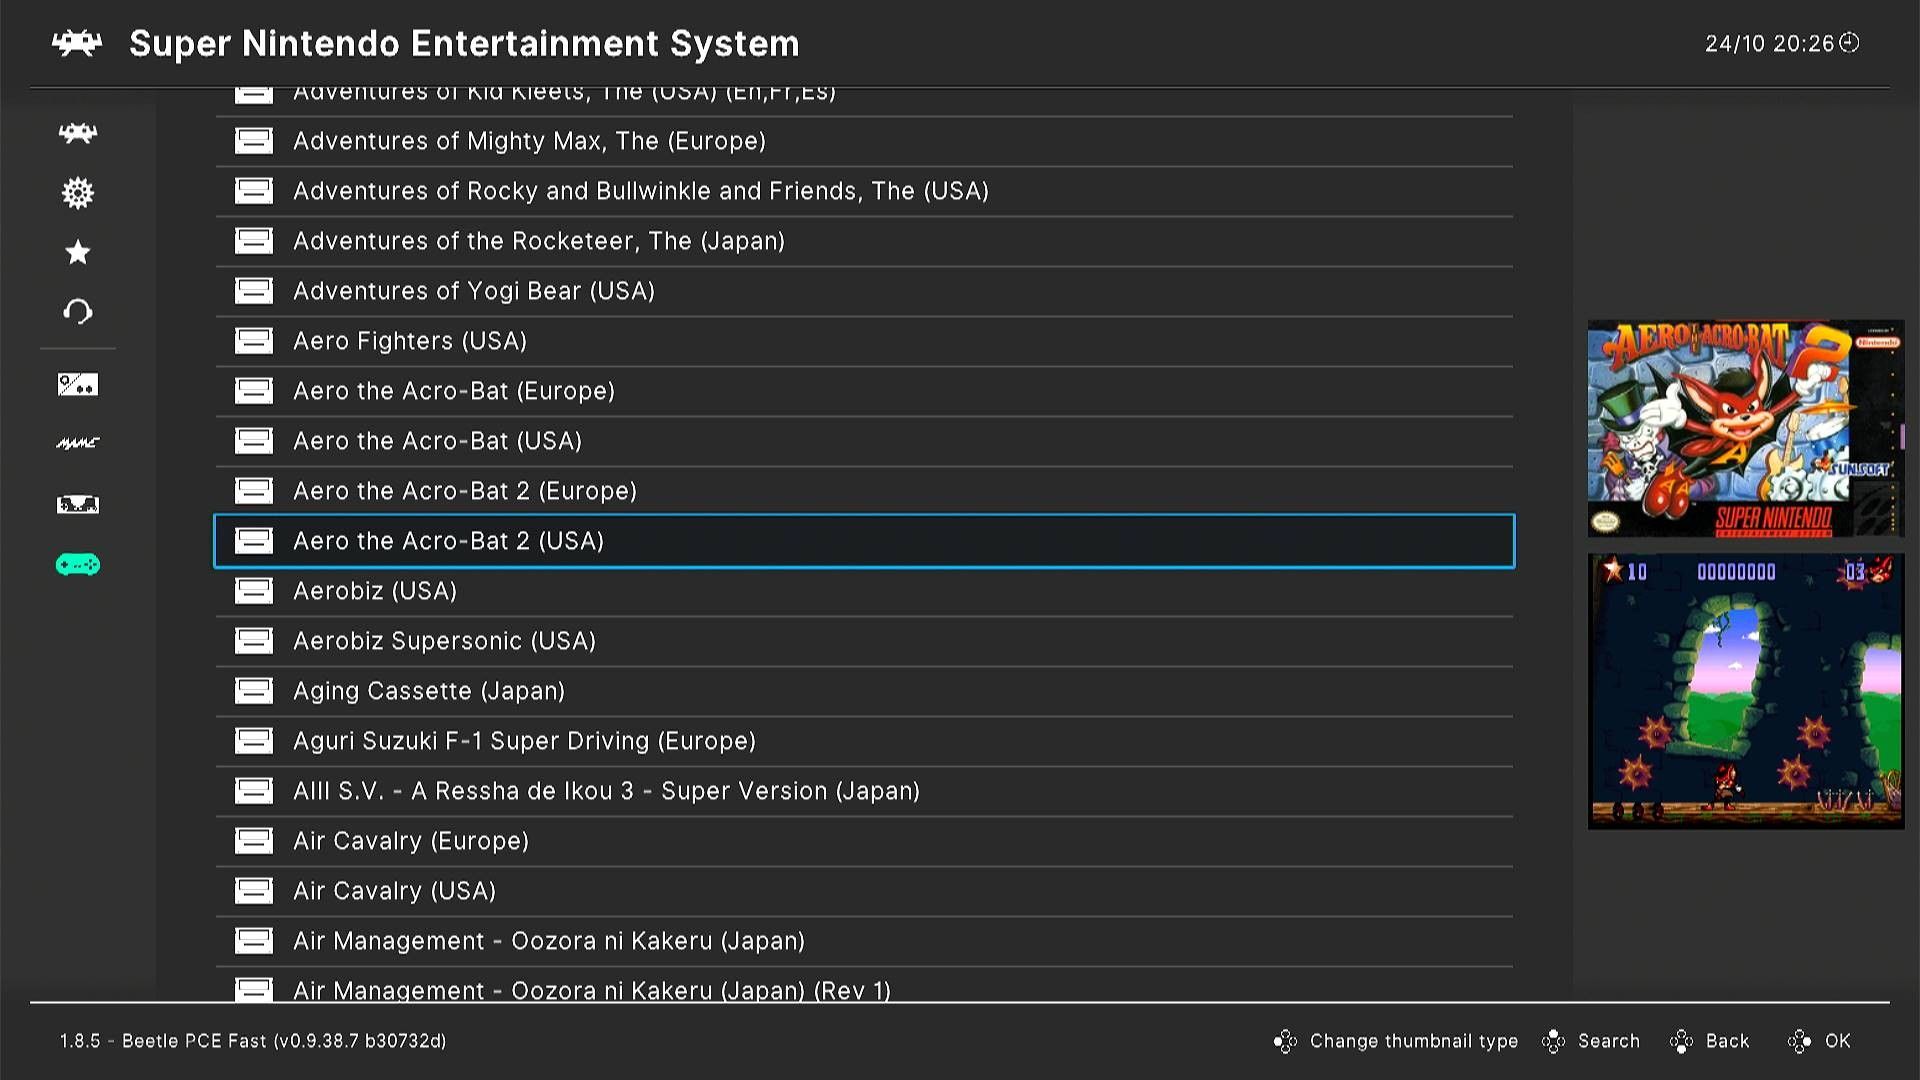This screenshot has height=1080, width=1920.
Task: Open the console playlist icon below MAME
Action: tap(77, 504)
